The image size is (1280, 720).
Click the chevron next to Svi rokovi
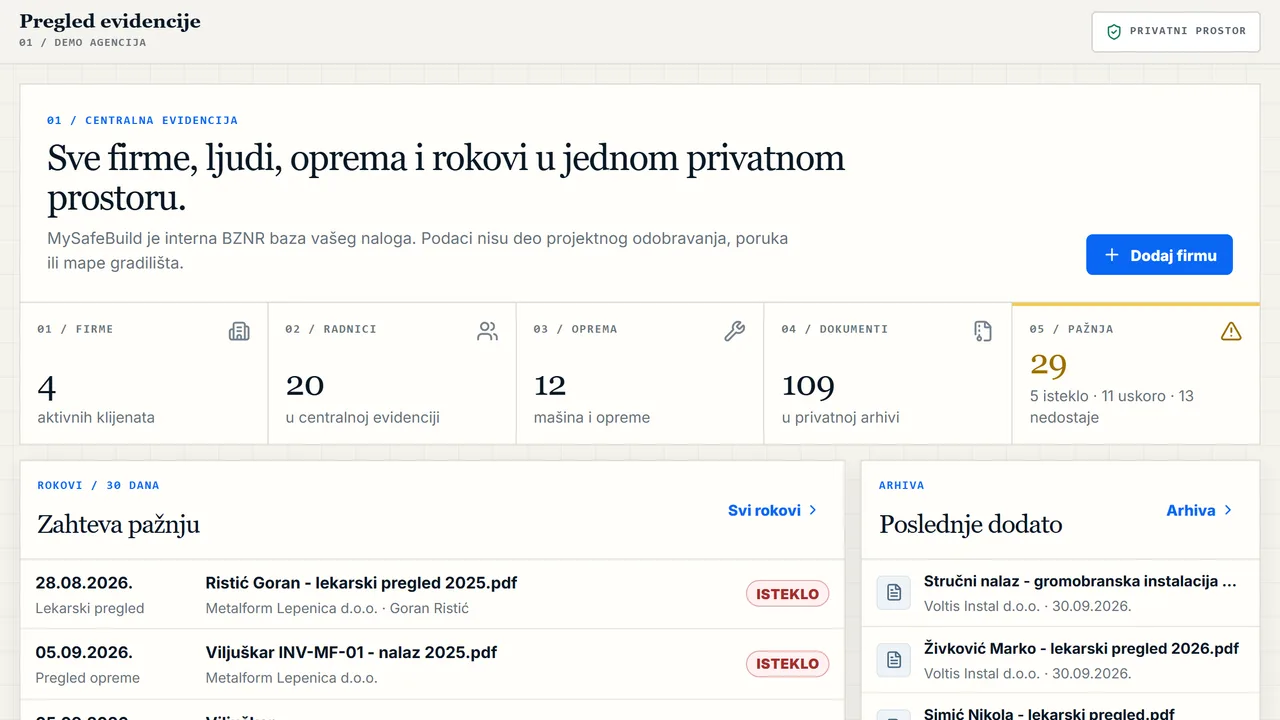point(813,510)
